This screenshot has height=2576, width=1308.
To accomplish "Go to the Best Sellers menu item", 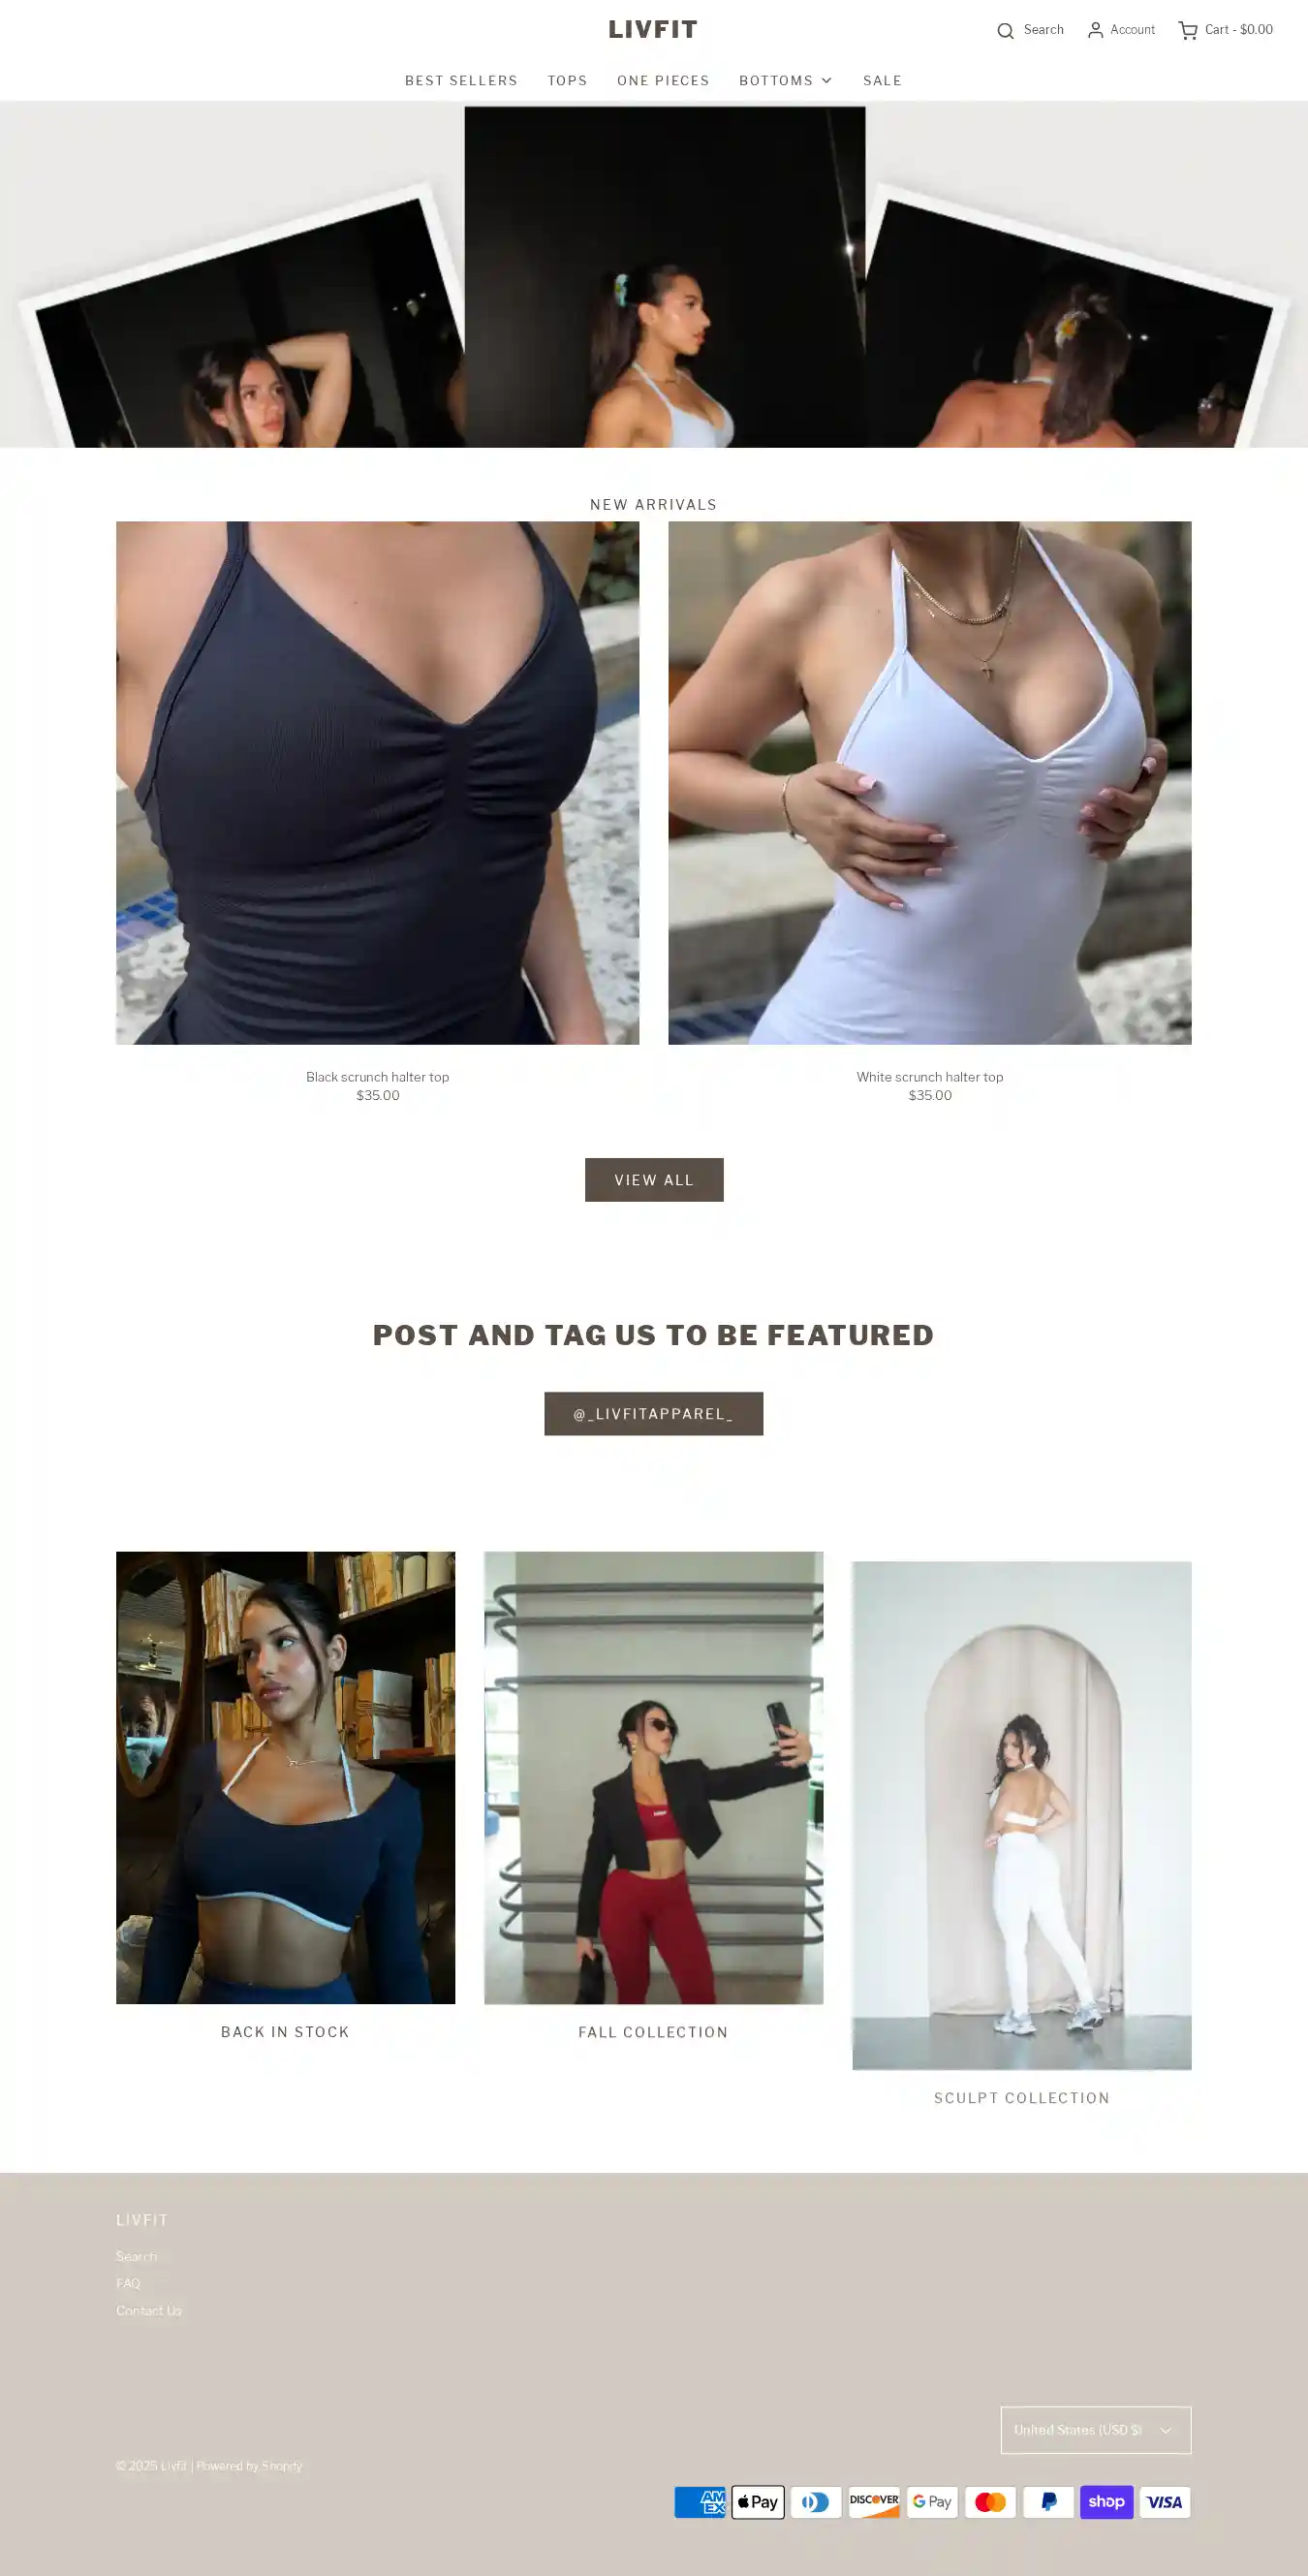I will click(x=461, y=81).
